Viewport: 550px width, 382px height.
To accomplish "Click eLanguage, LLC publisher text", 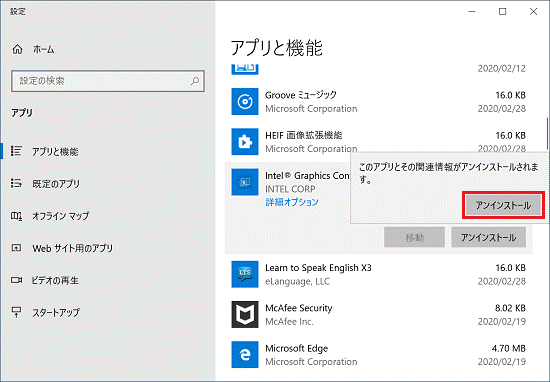I will pyautogui.click(x=297, y=281).
